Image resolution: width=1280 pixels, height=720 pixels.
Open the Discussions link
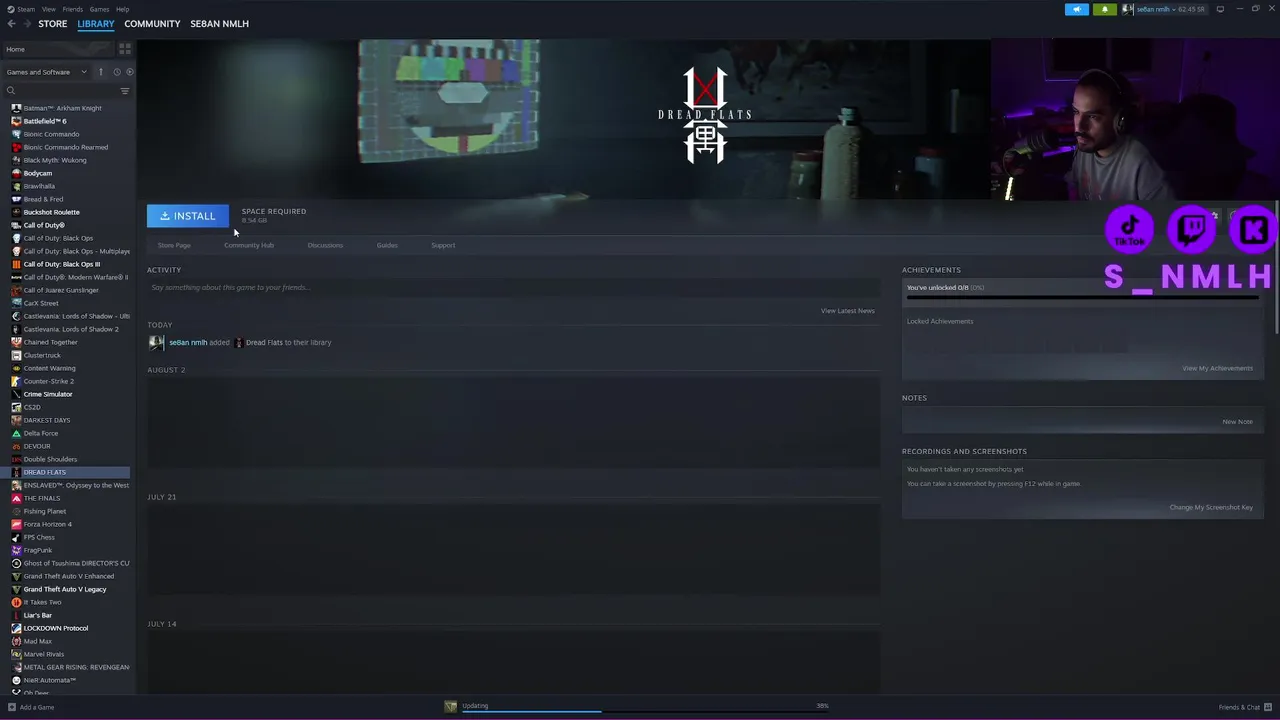pos(325,245)
